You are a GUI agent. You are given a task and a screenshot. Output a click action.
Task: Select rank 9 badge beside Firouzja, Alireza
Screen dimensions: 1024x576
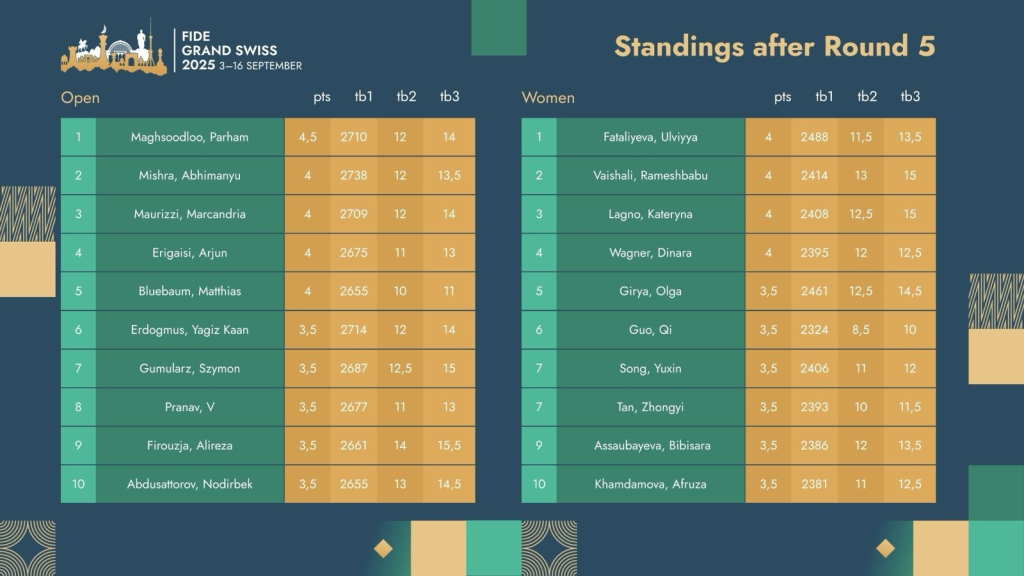(x=78, y=445)
